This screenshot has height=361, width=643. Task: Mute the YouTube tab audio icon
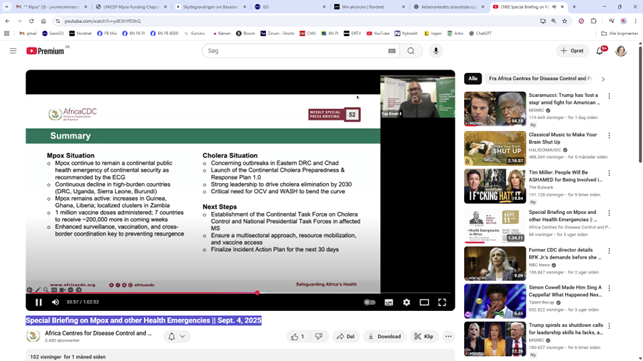(x=554, y=7)
